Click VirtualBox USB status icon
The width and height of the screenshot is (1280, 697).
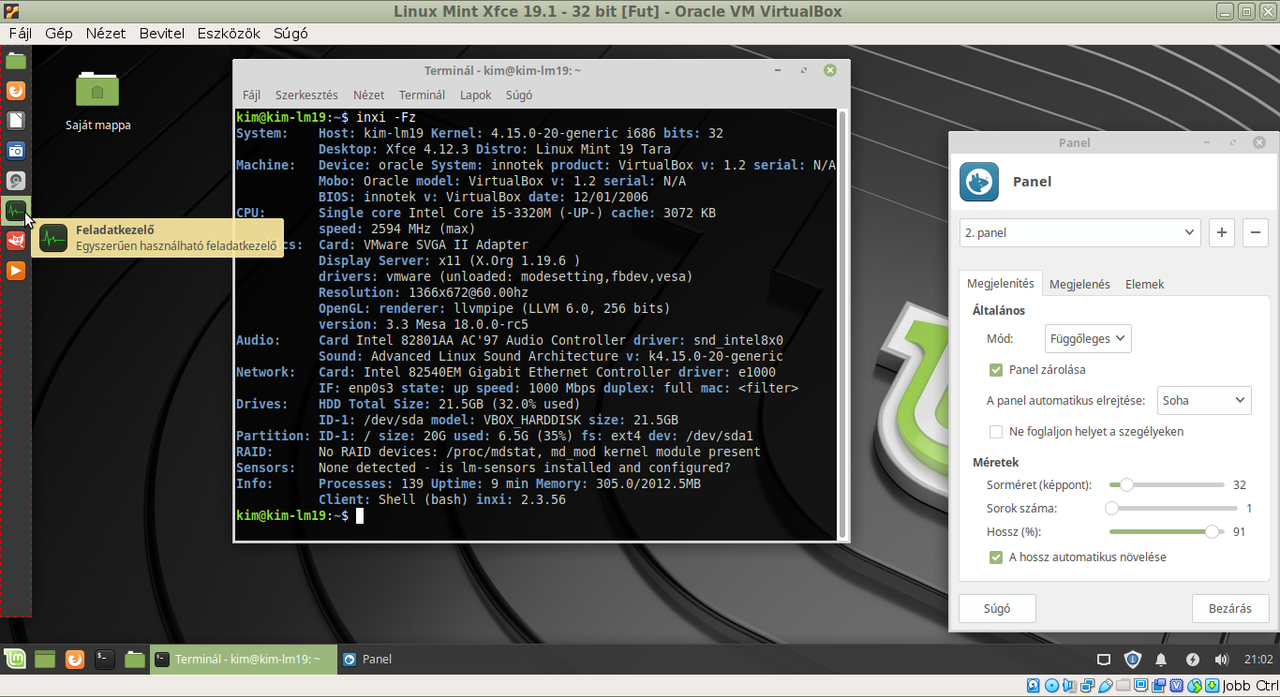[1105, 685]
